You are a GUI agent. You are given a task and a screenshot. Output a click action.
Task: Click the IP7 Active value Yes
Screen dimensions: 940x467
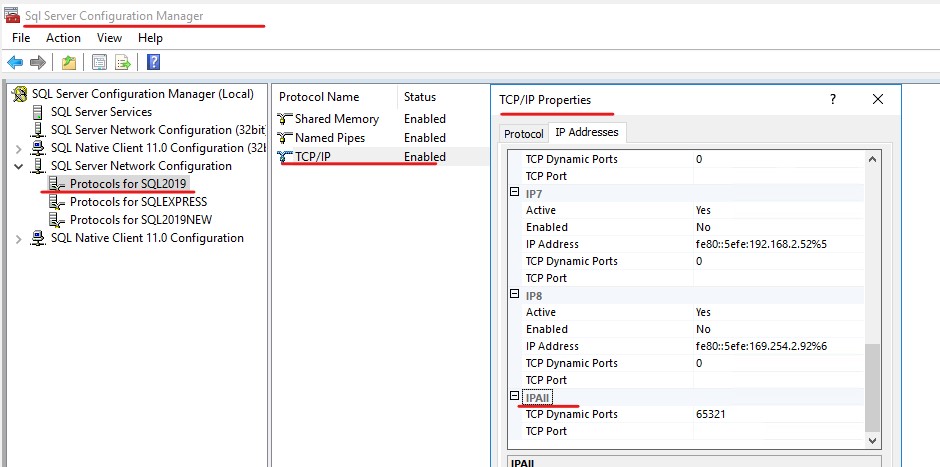(703, 210)
